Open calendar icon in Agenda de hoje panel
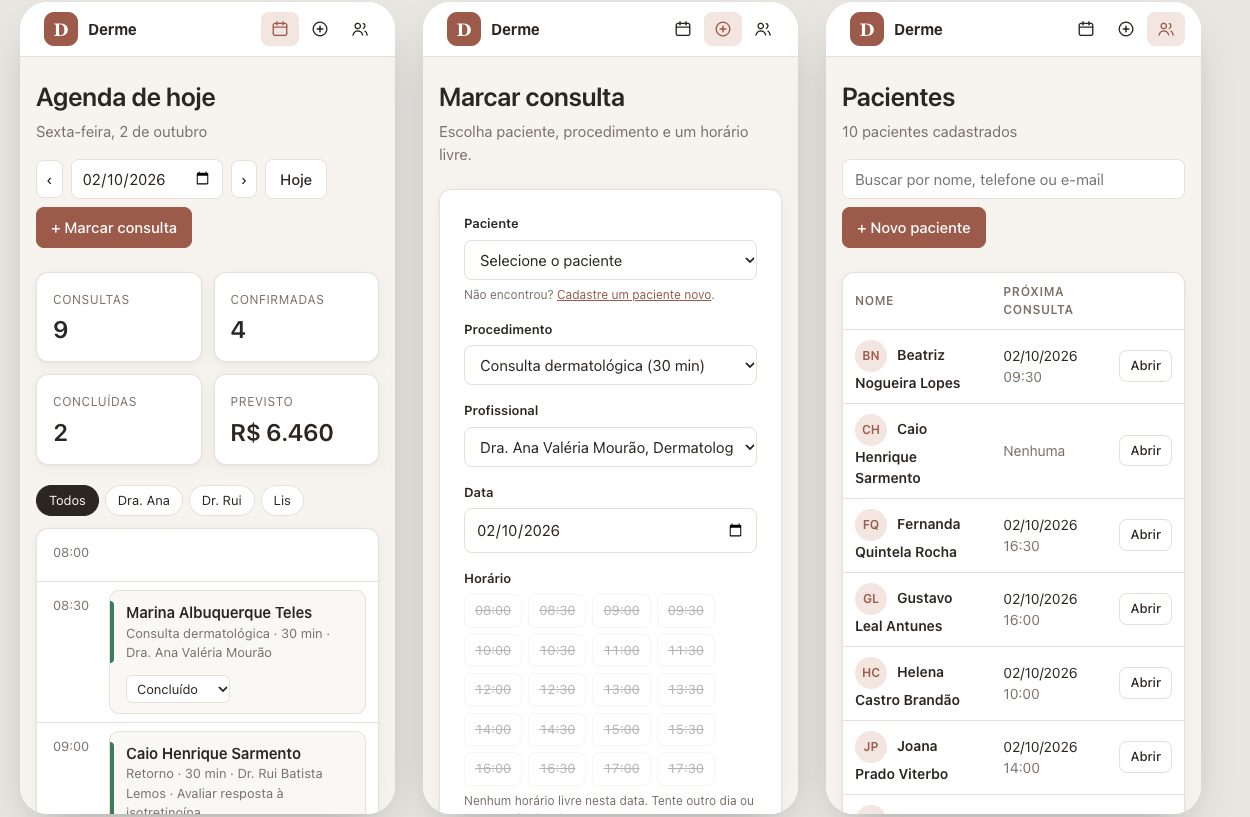This screenshot has height=817, width=1250. (280, 29)
